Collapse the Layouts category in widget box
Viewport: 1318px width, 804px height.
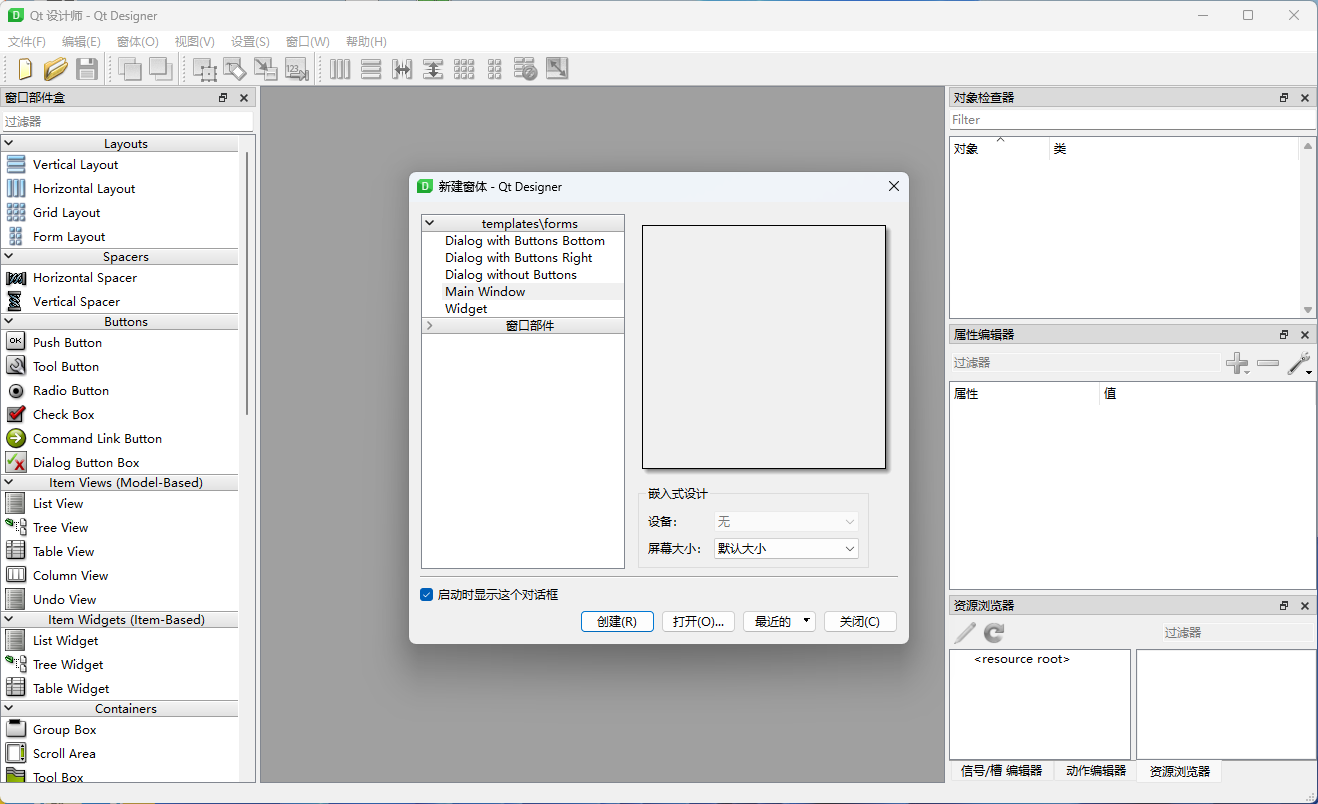coord(9,144)
